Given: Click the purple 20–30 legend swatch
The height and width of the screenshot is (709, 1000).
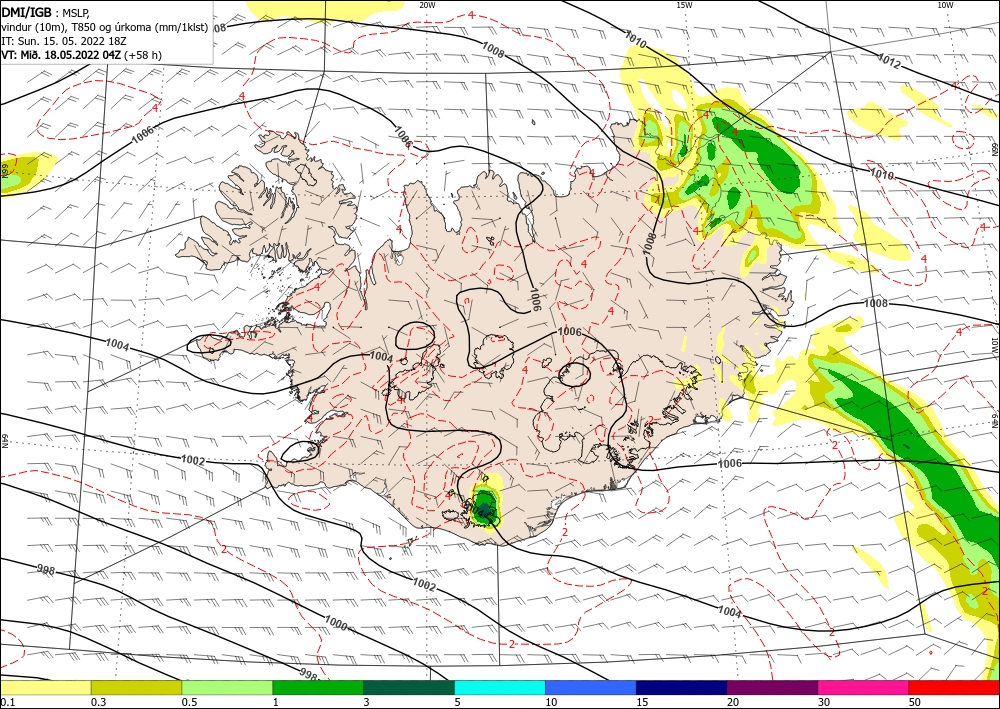Looking at the screenshot, I should 772,688.
